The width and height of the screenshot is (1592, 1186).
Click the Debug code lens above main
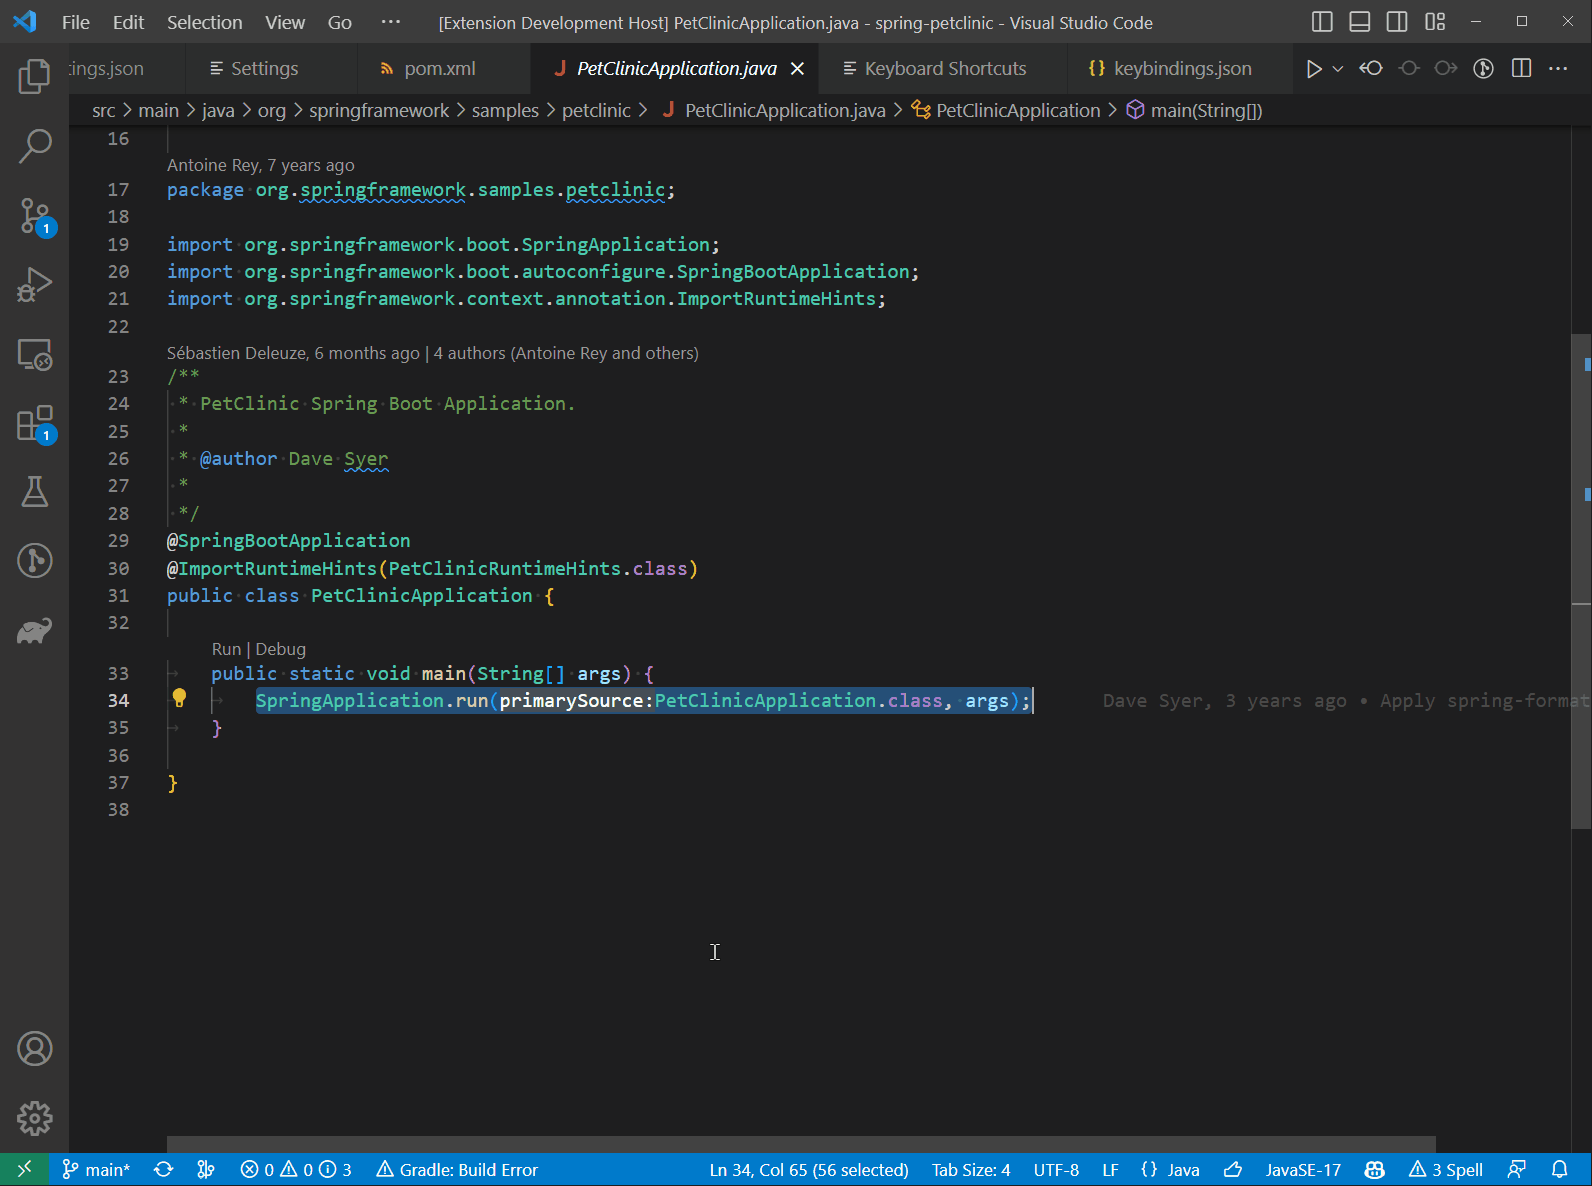(x=281, y=649)
